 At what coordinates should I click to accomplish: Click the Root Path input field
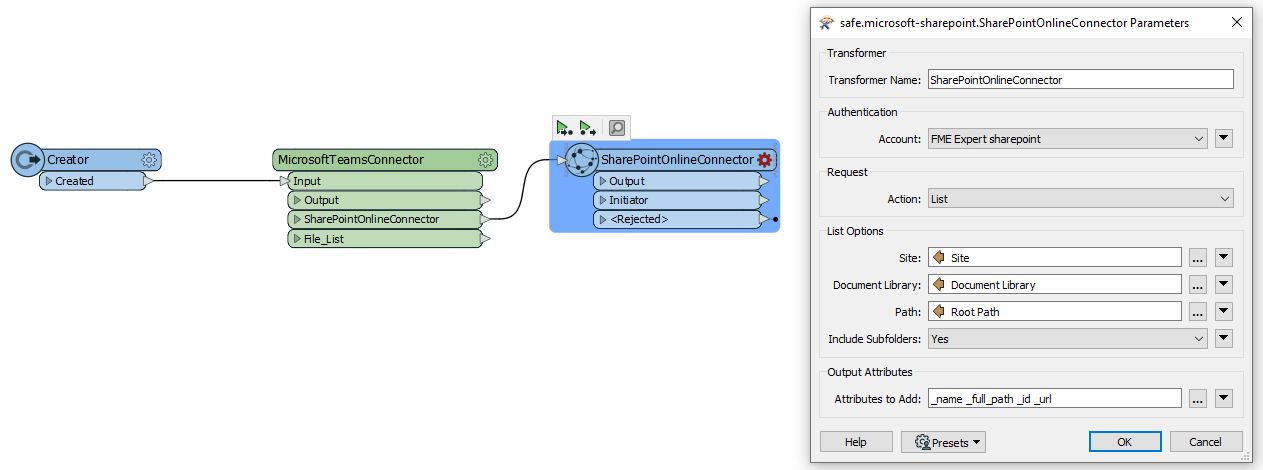pyautogui.click(x=1055, y=312)
